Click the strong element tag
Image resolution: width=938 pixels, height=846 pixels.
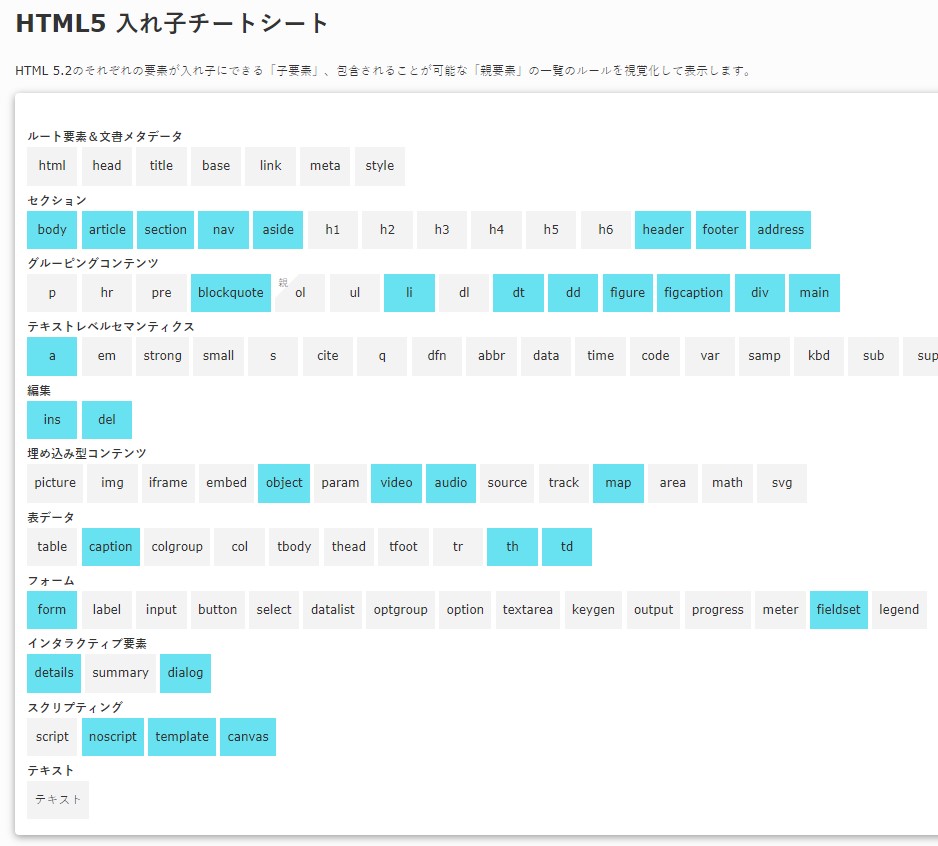[162, 356]
